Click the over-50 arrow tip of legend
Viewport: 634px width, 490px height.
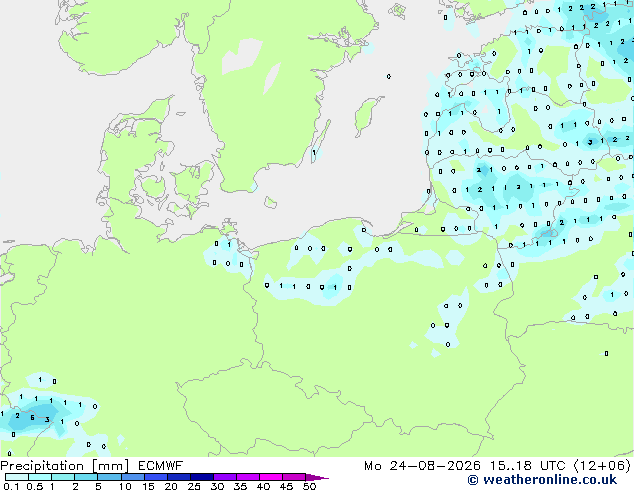click(317, 478)
